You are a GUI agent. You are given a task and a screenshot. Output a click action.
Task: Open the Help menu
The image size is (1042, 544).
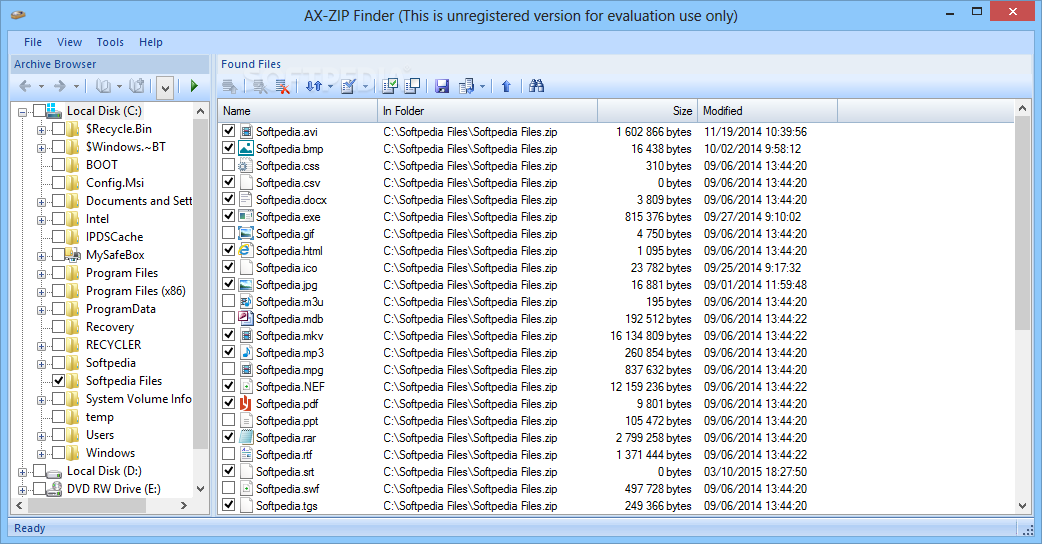click(151, 42)
